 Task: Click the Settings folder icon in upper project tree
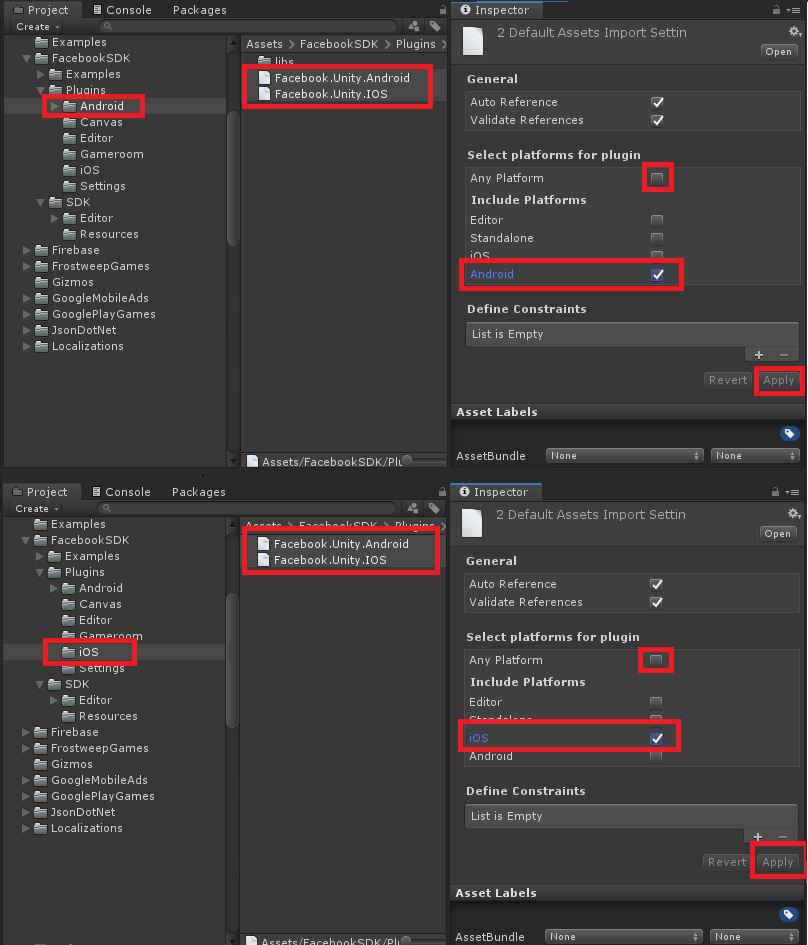tap(70, 186)
